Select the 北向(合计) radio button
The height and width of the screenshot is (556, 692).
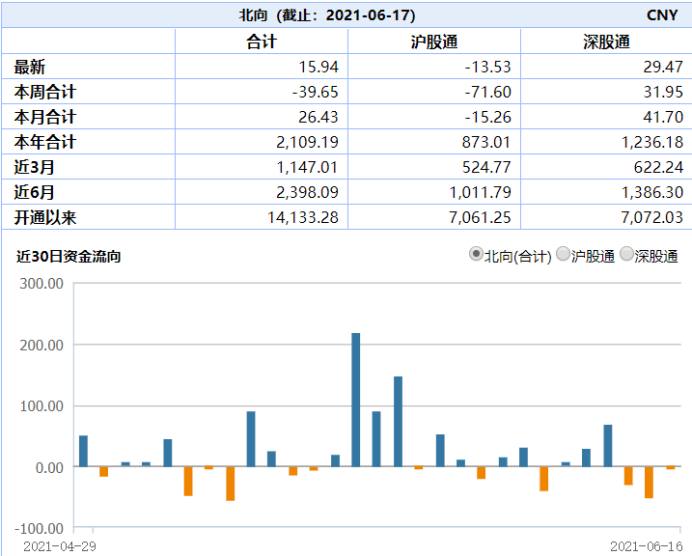(476, 254)
